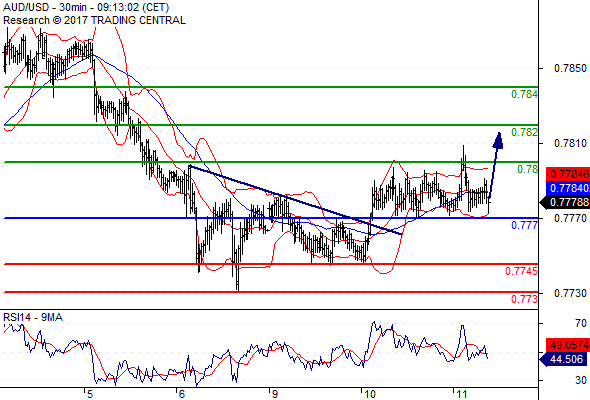Select the blue 0.77840 price tag
This screenshot has width=590, height=400.
click(568, 188)
